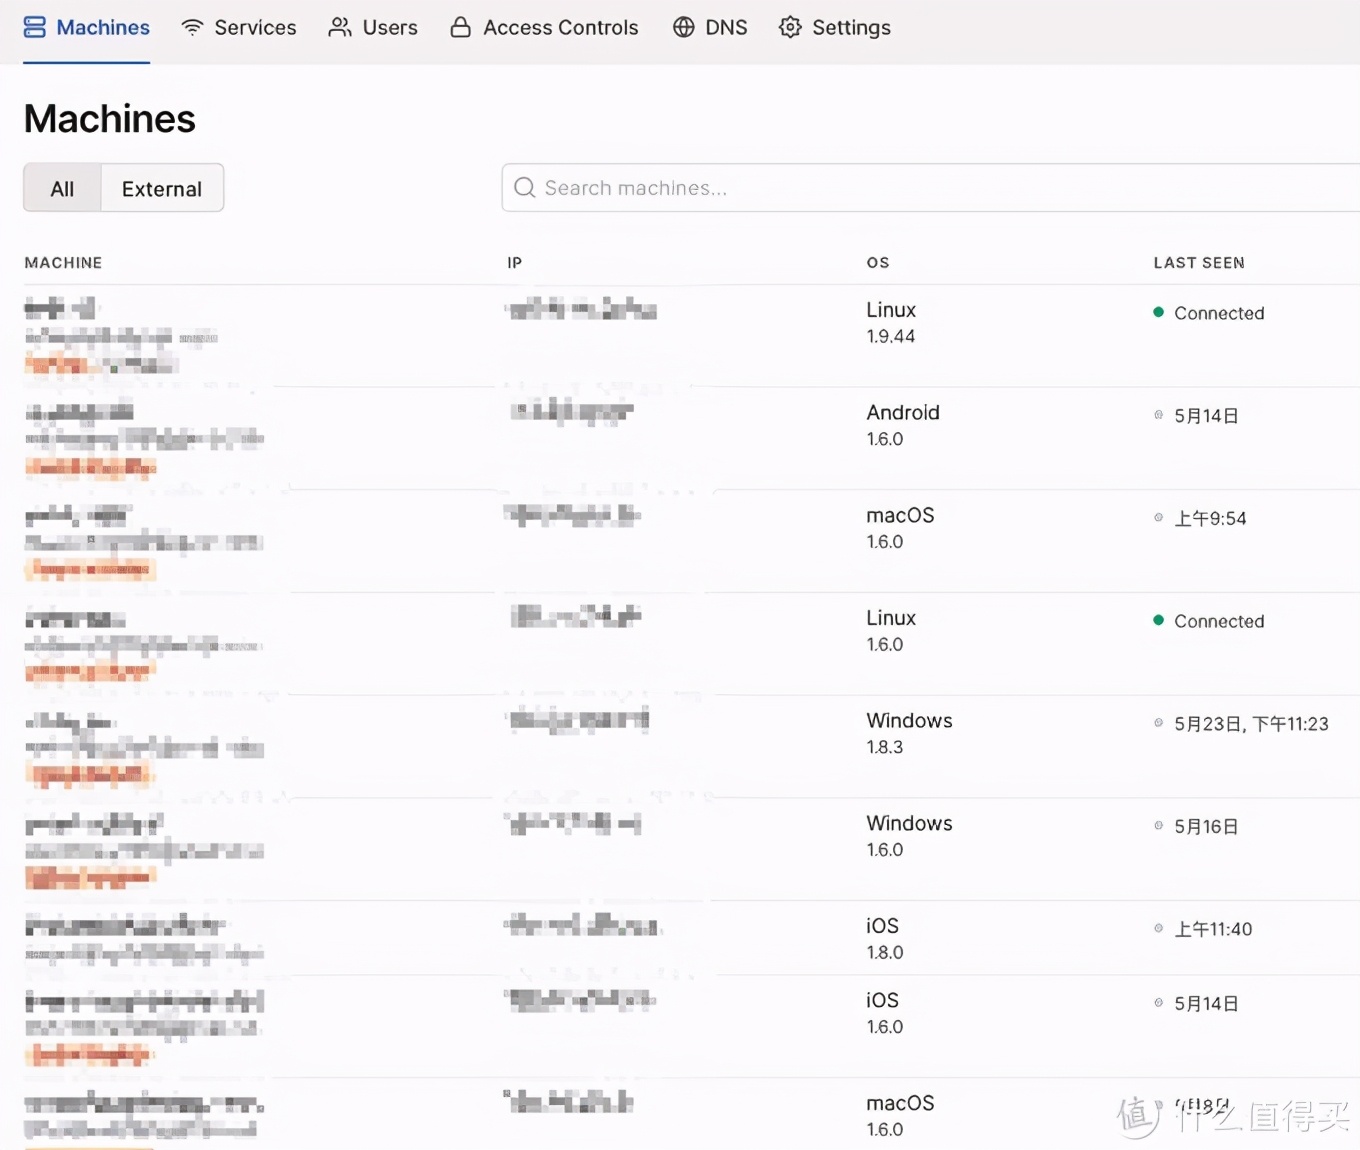Click the green Connected dot on Linux 1.9.44

pyautogui.click(x=1158, y=312)
